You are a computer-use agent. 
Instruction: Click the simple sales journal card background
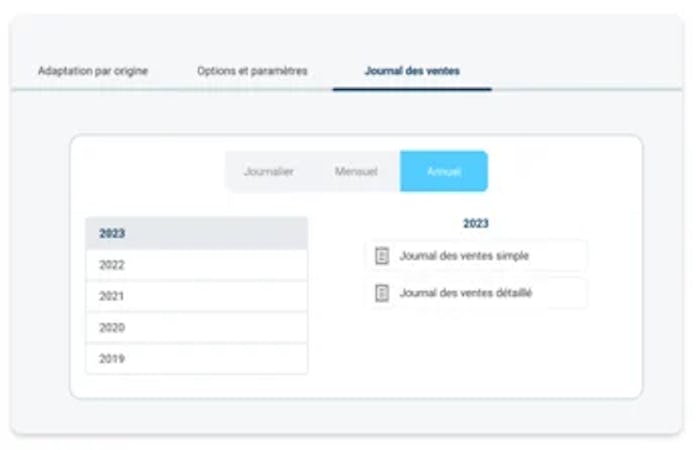pos(560,256)
